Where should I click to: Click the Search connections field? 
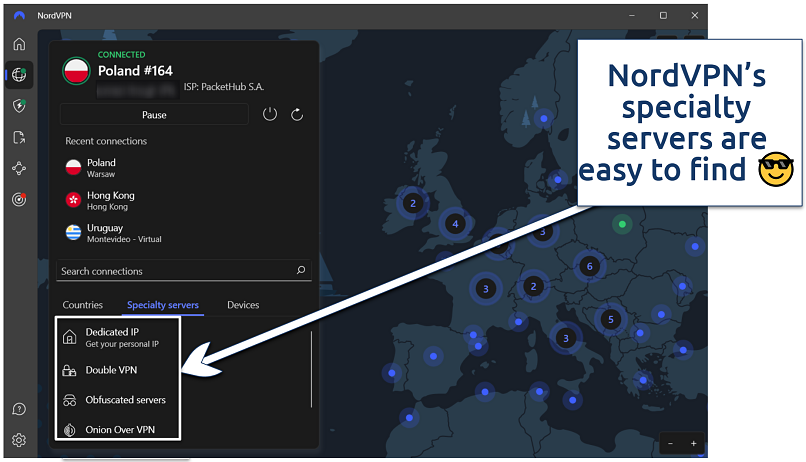pyautogui.click(x=176, y=271)
